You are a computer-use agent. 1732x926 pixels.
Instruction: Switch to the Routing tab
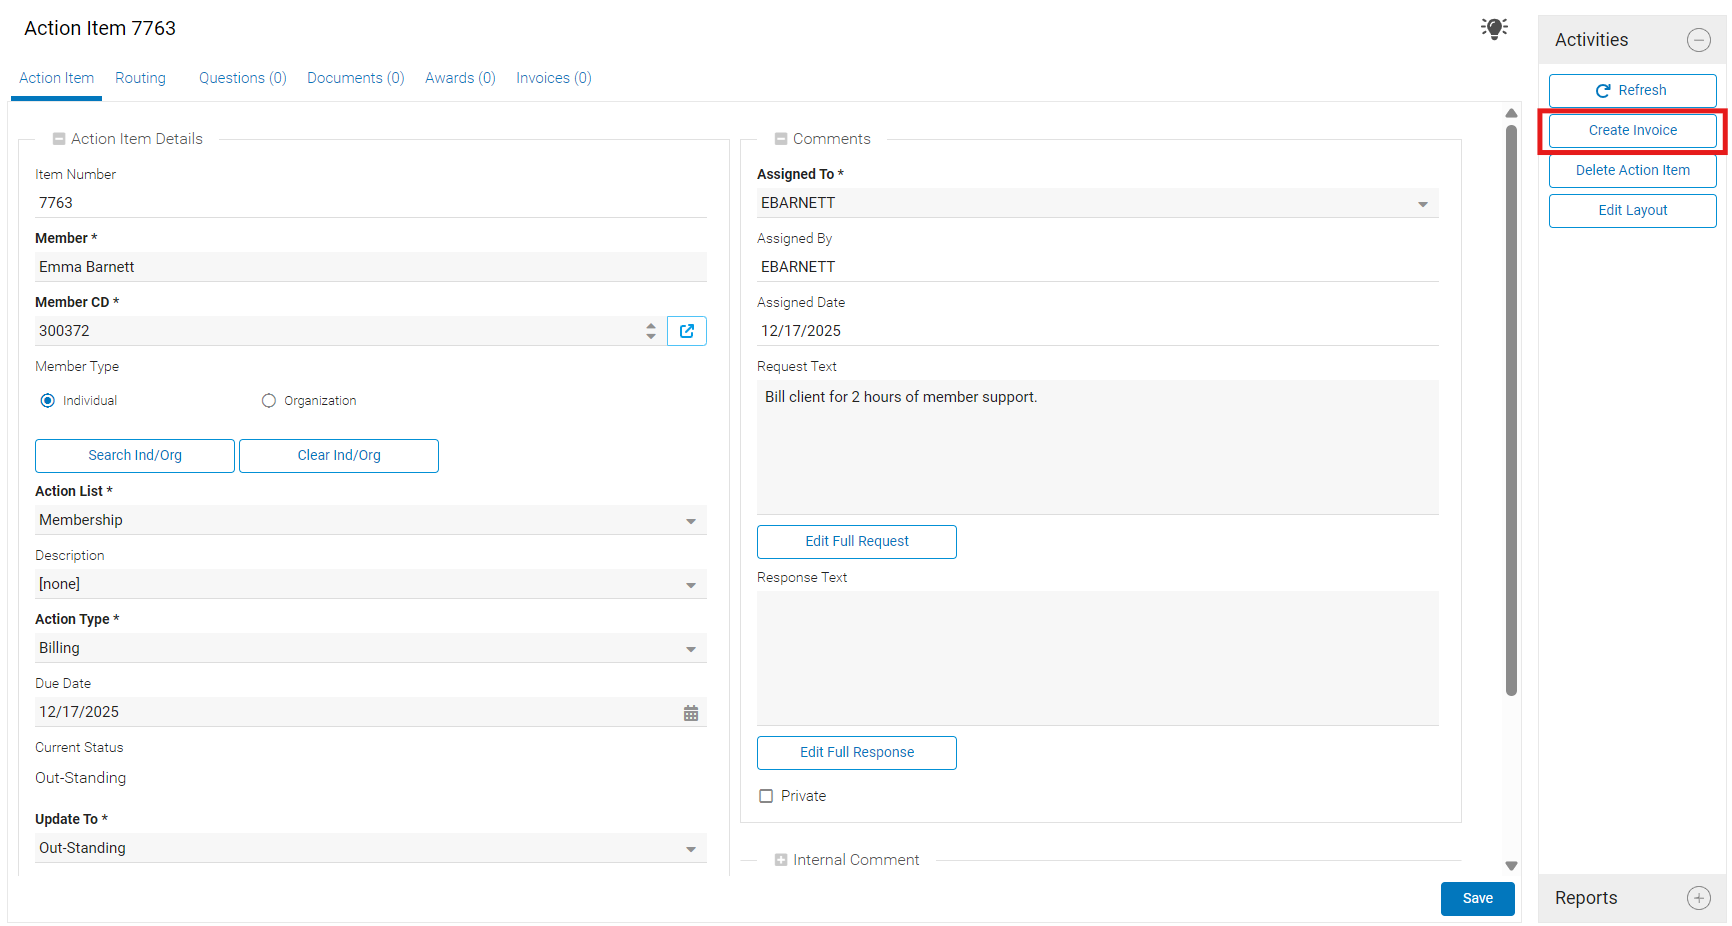pos(140,78)
